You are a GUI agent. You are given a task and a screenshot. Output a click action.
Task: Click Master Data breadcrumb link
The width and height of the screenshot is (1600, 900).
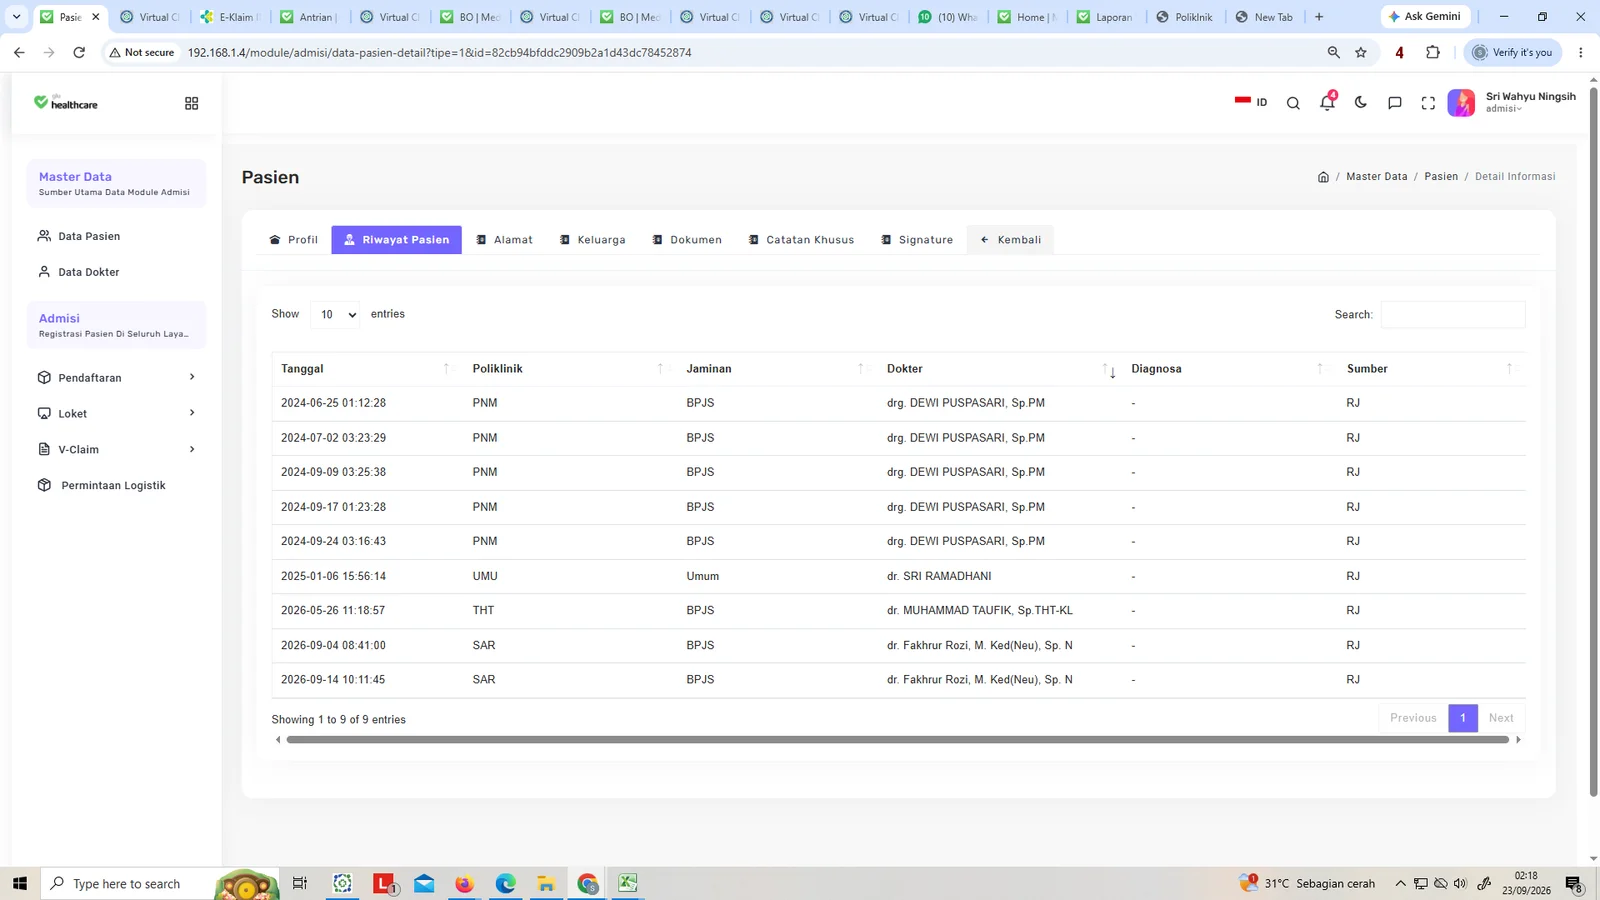[x=1376, y=177]
